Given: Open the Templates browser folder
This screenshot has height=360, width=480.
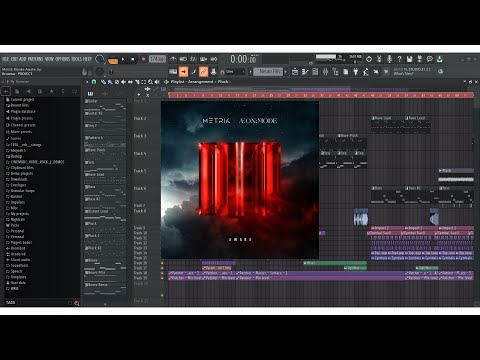Looking at the screenshot, I should click(x=16, y=277).
